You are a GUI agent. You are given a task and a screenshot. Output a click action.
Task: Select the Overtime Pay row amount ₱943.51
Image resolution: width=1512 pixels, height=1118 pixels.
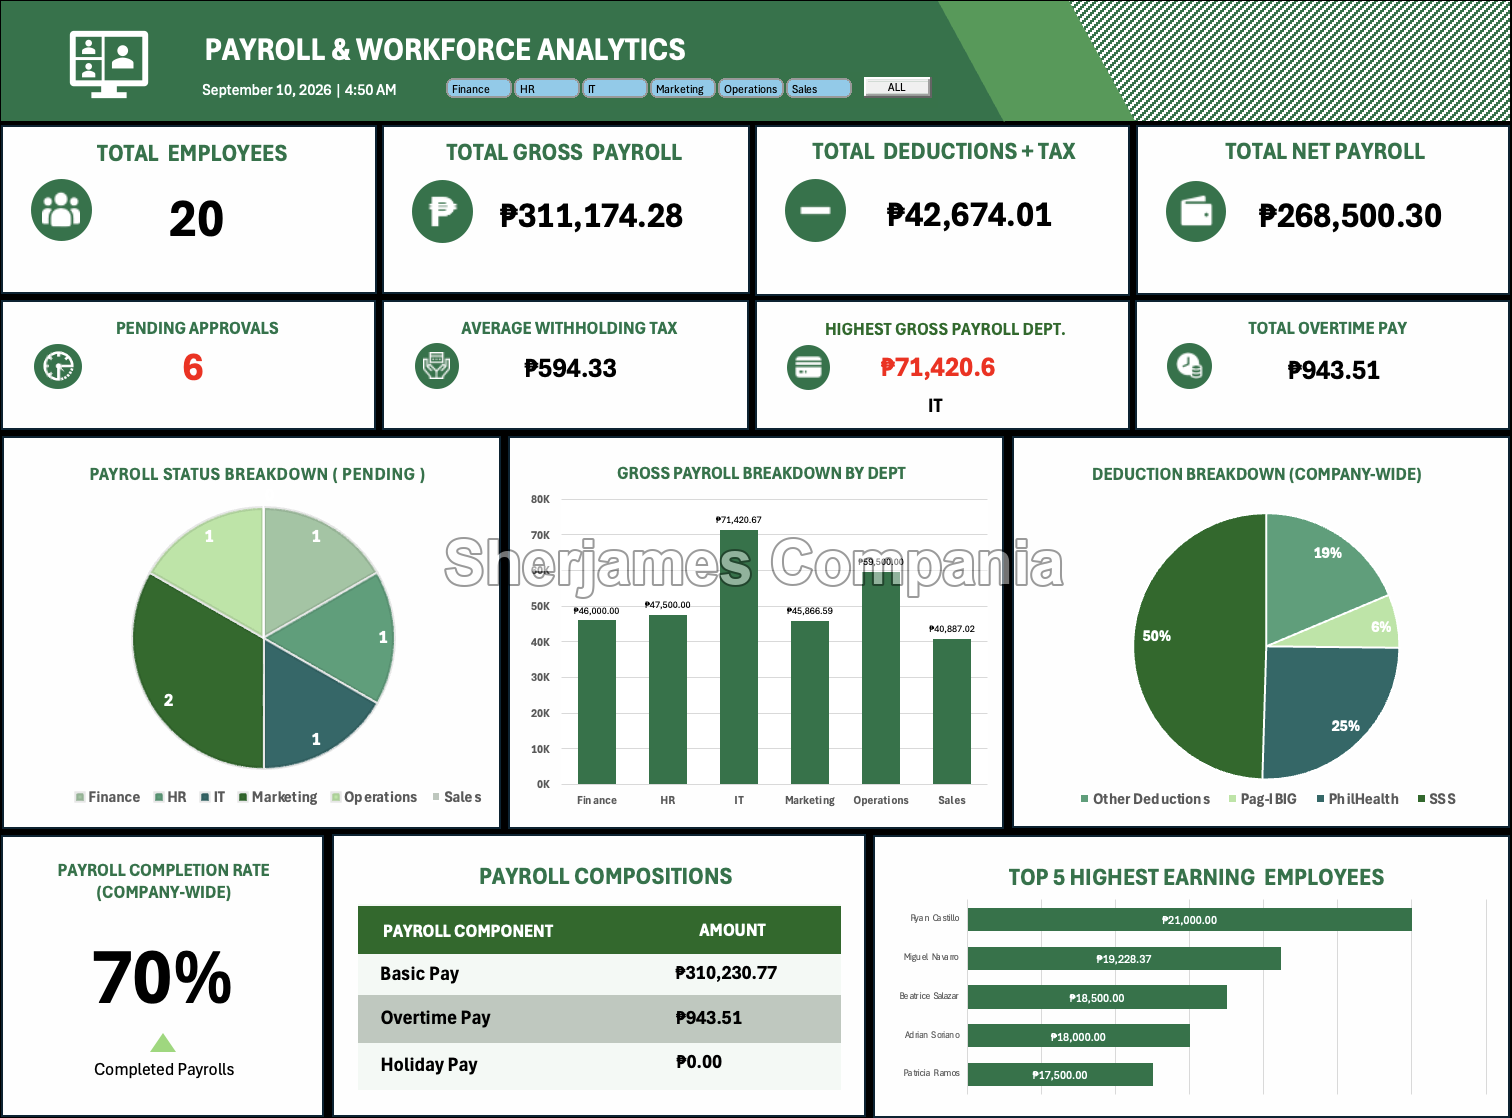[x=709, y=1018]
